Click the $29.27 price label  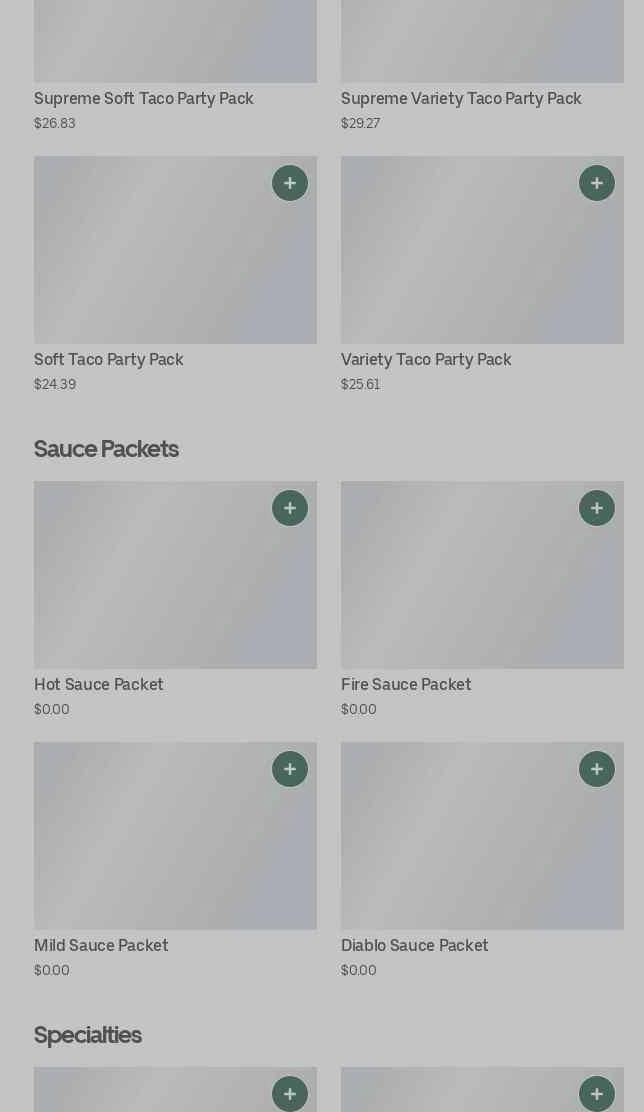[360, 124]
